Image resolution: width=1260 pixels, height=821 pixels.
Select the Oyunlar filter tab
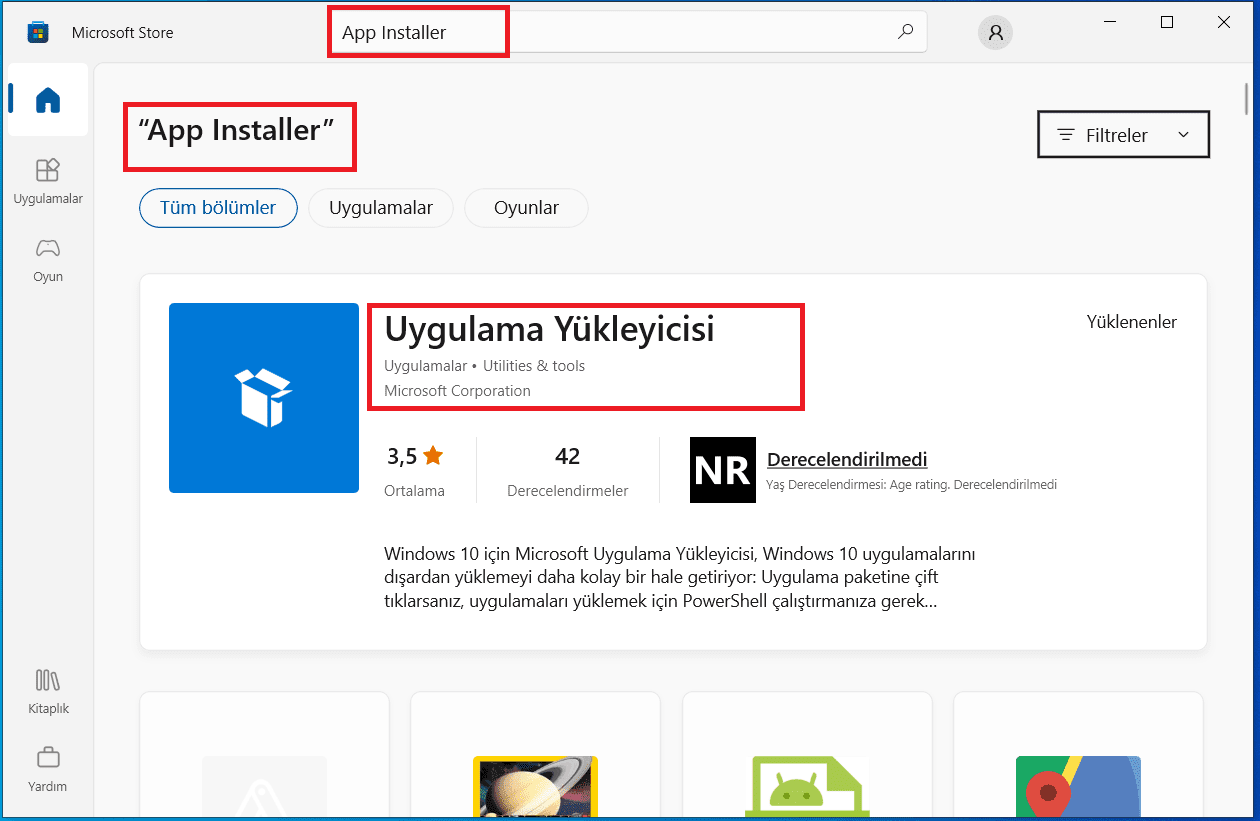[x=526, y=208]
